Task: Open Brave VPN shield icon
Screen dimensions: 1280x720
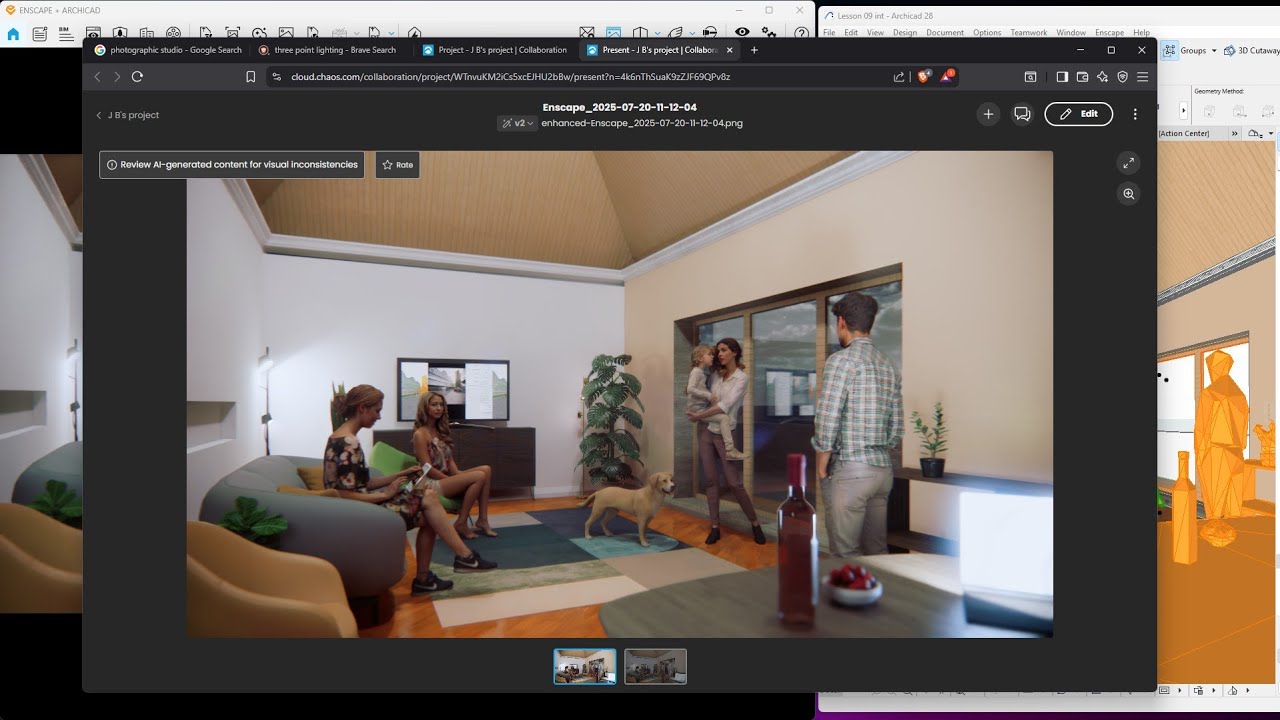Action: pos(1122,76)
